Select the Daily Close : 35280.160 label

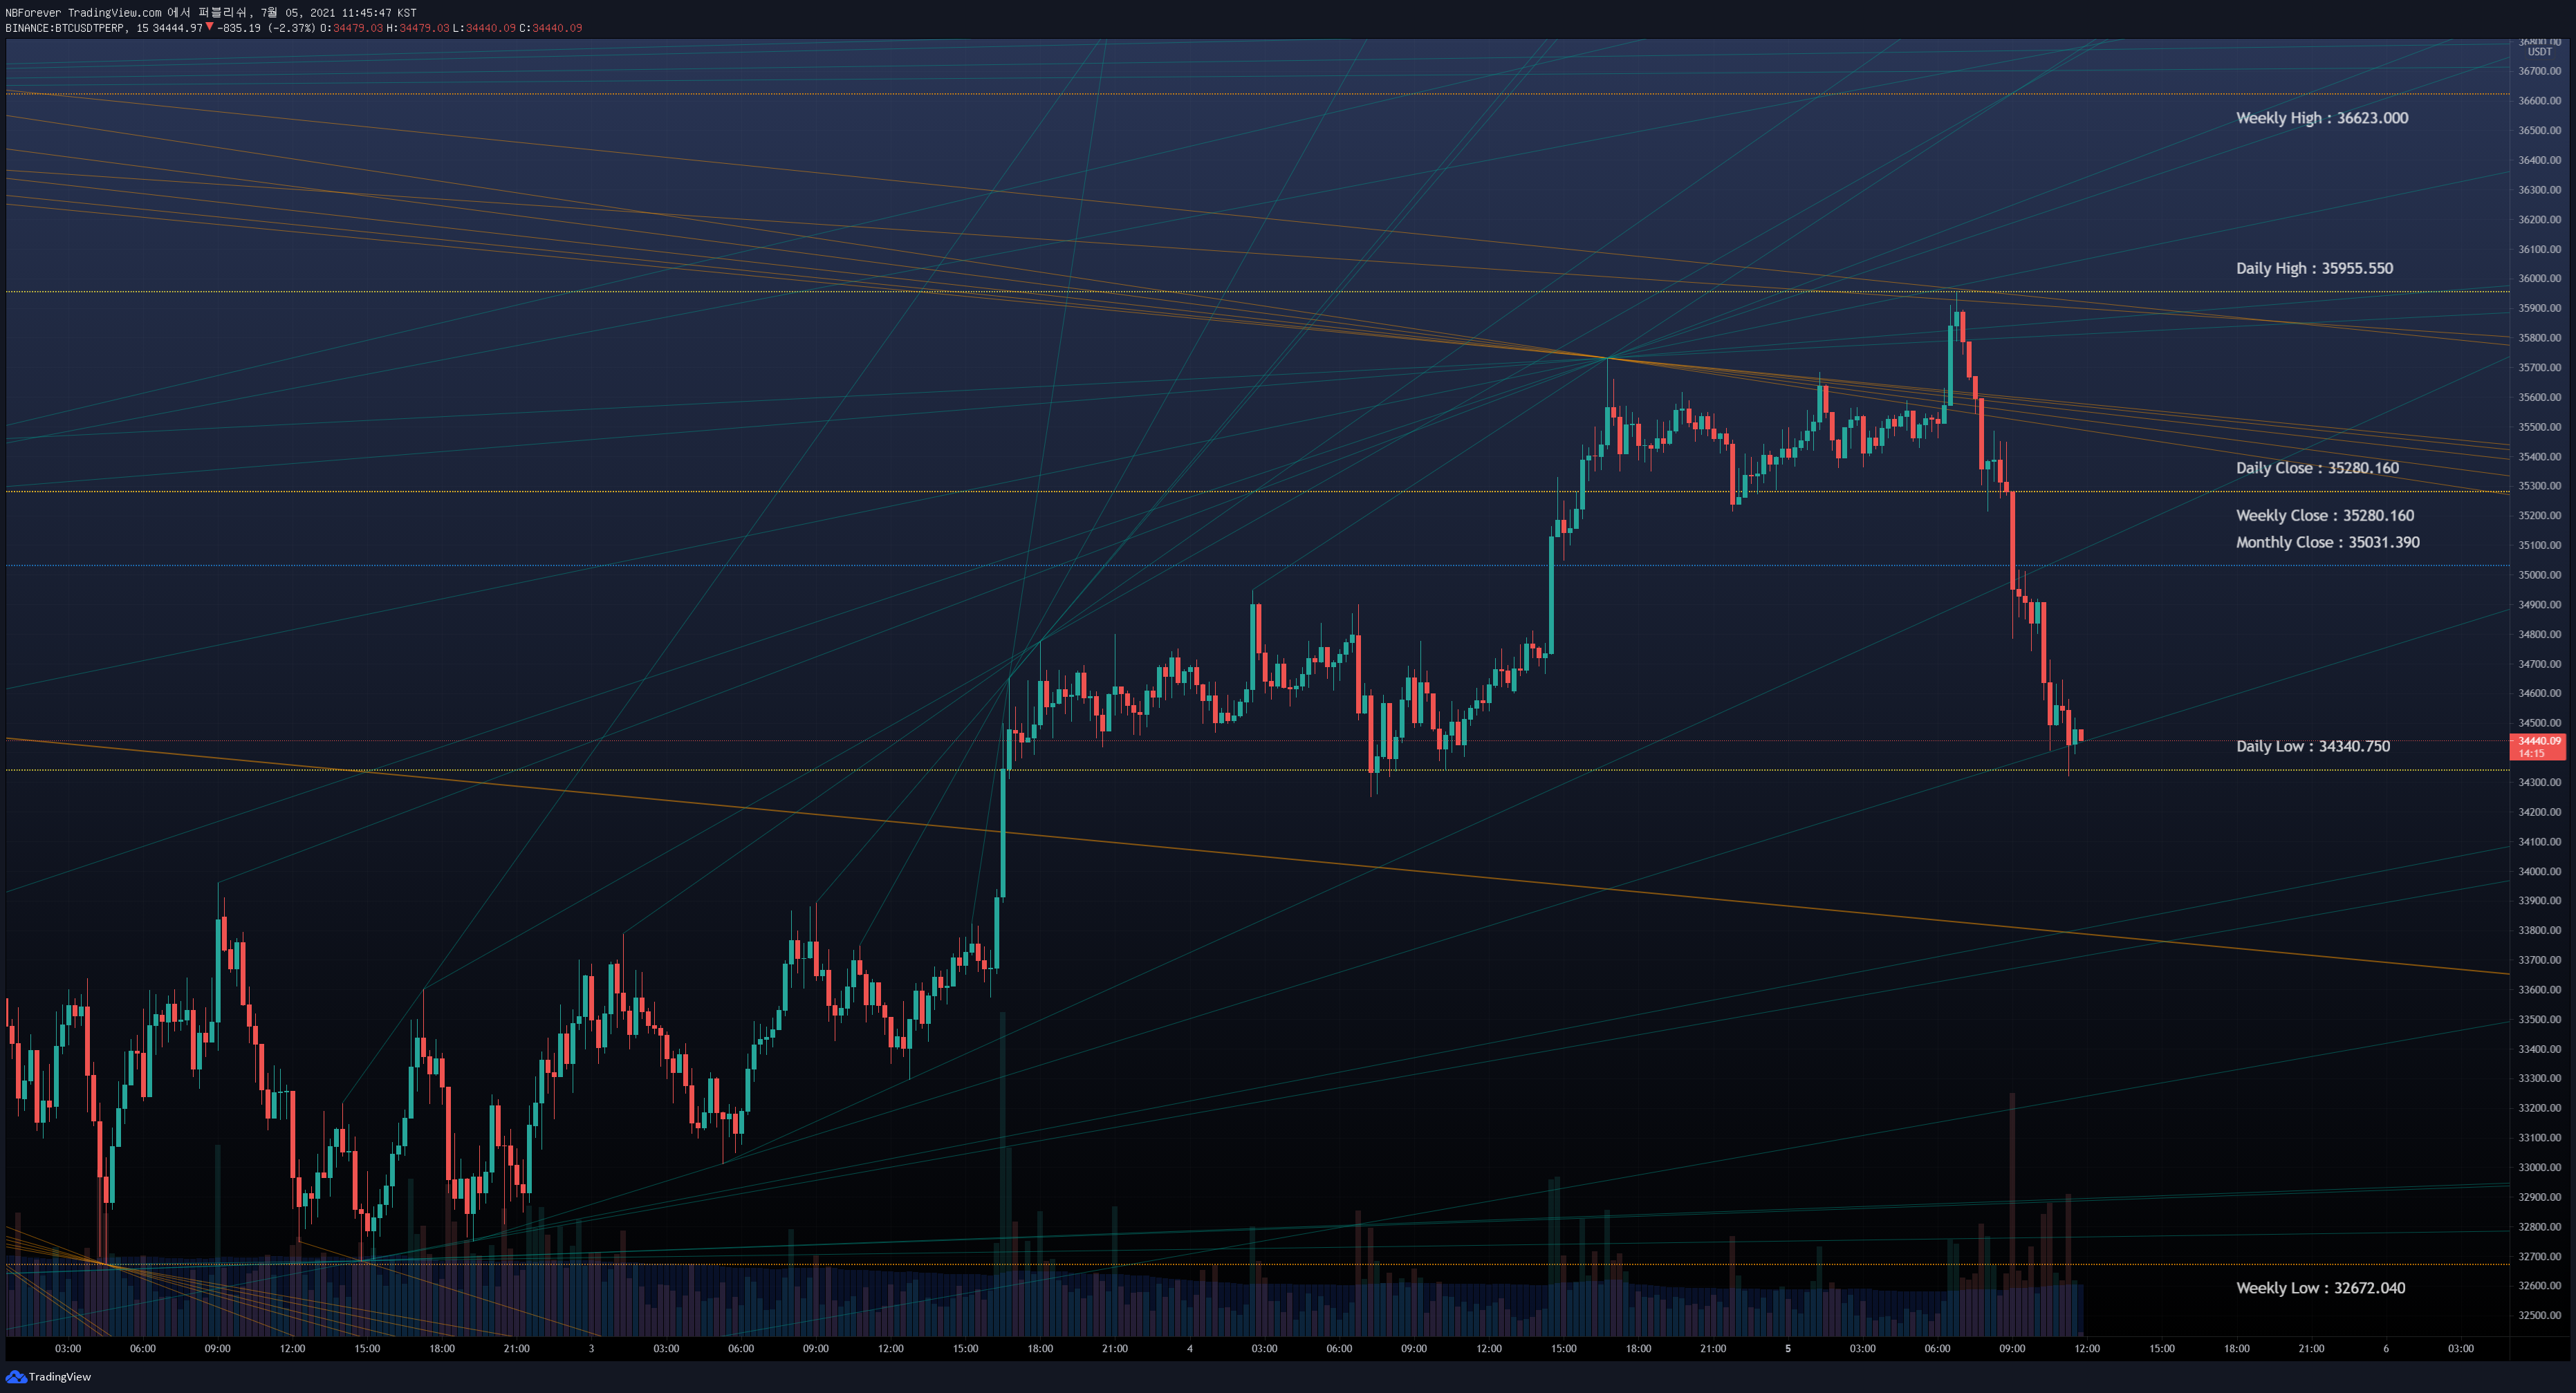[x=2317, y=468]
